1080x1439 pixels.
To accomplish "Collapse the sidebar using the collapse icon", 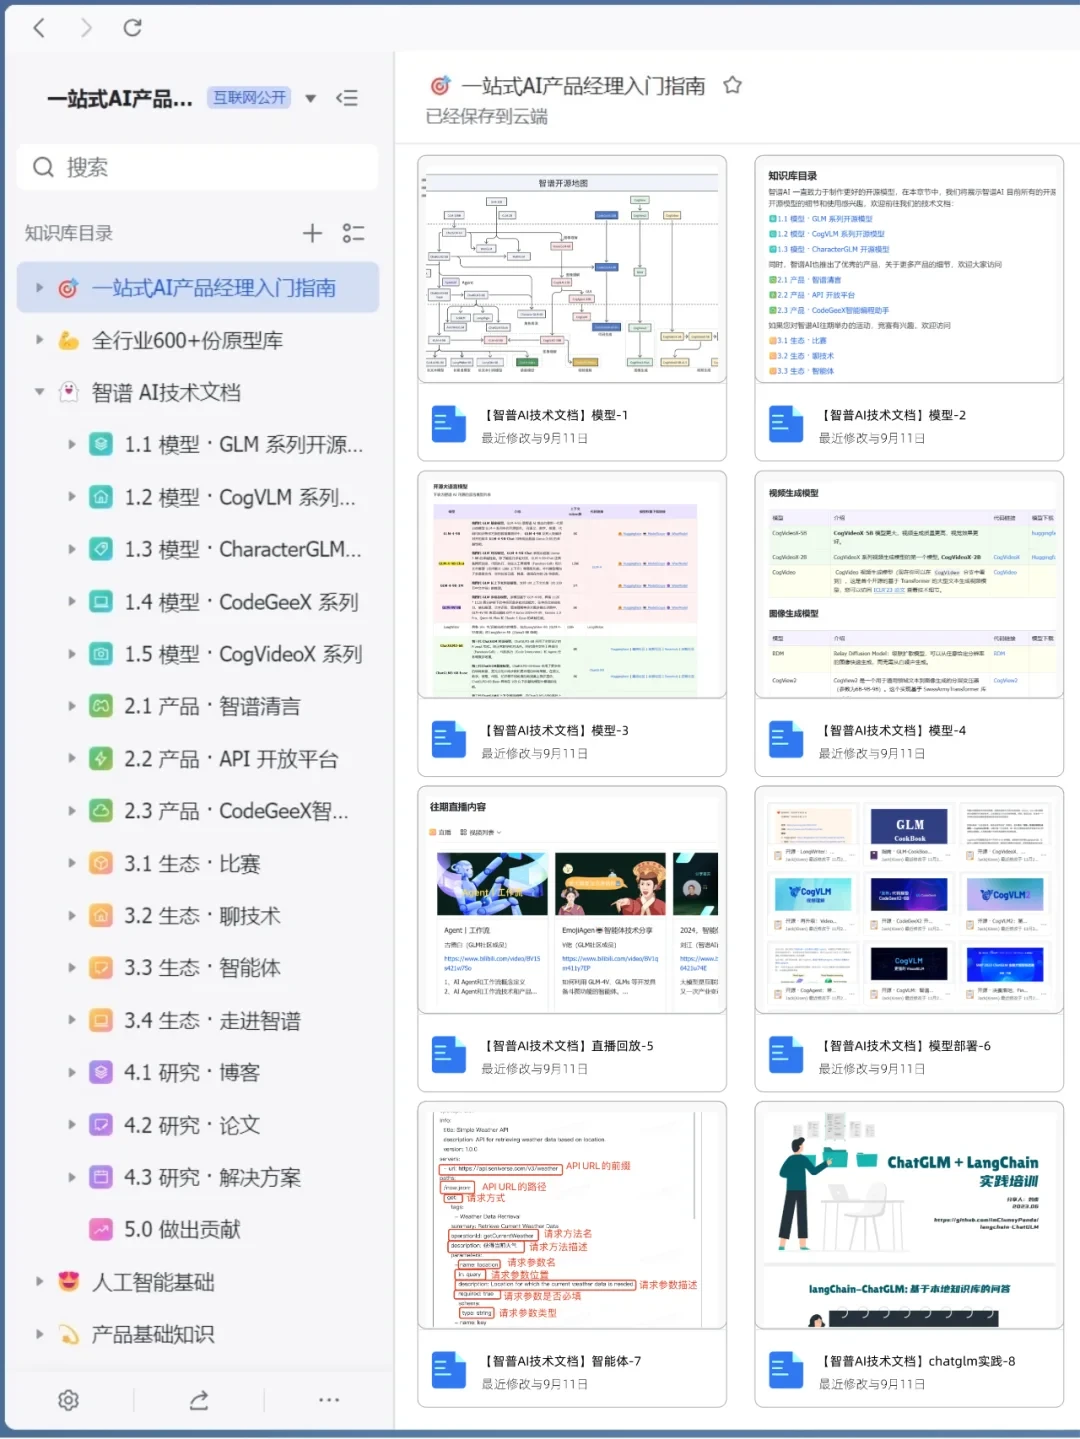I will (348, 98).
